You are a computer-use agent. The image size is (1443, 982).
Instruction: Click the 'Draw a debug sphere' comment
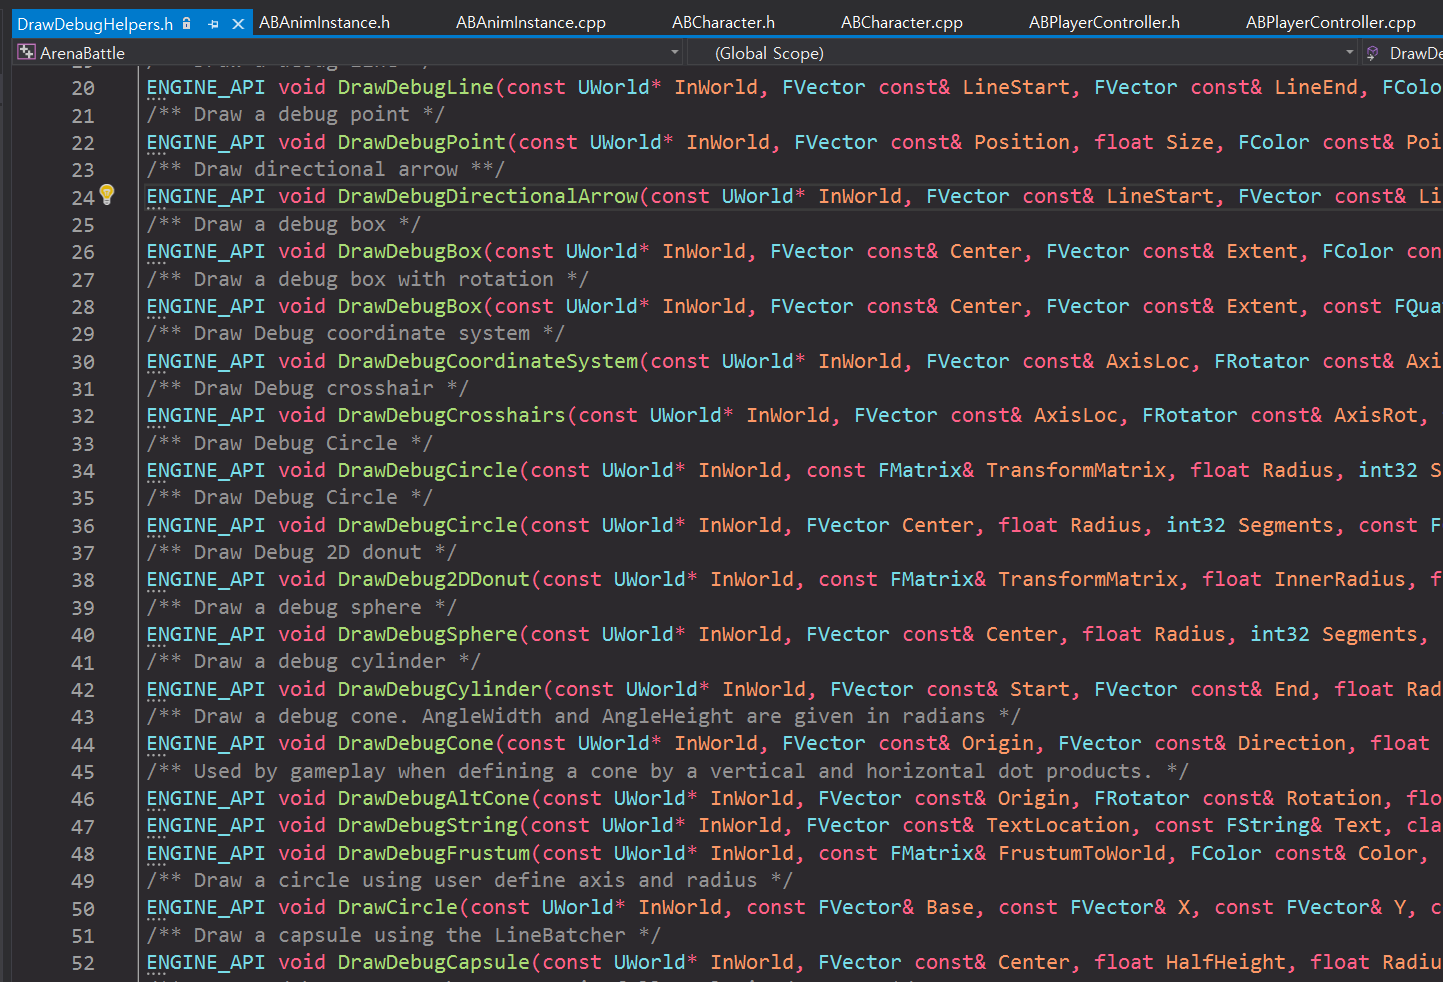(x=301, y=607)
